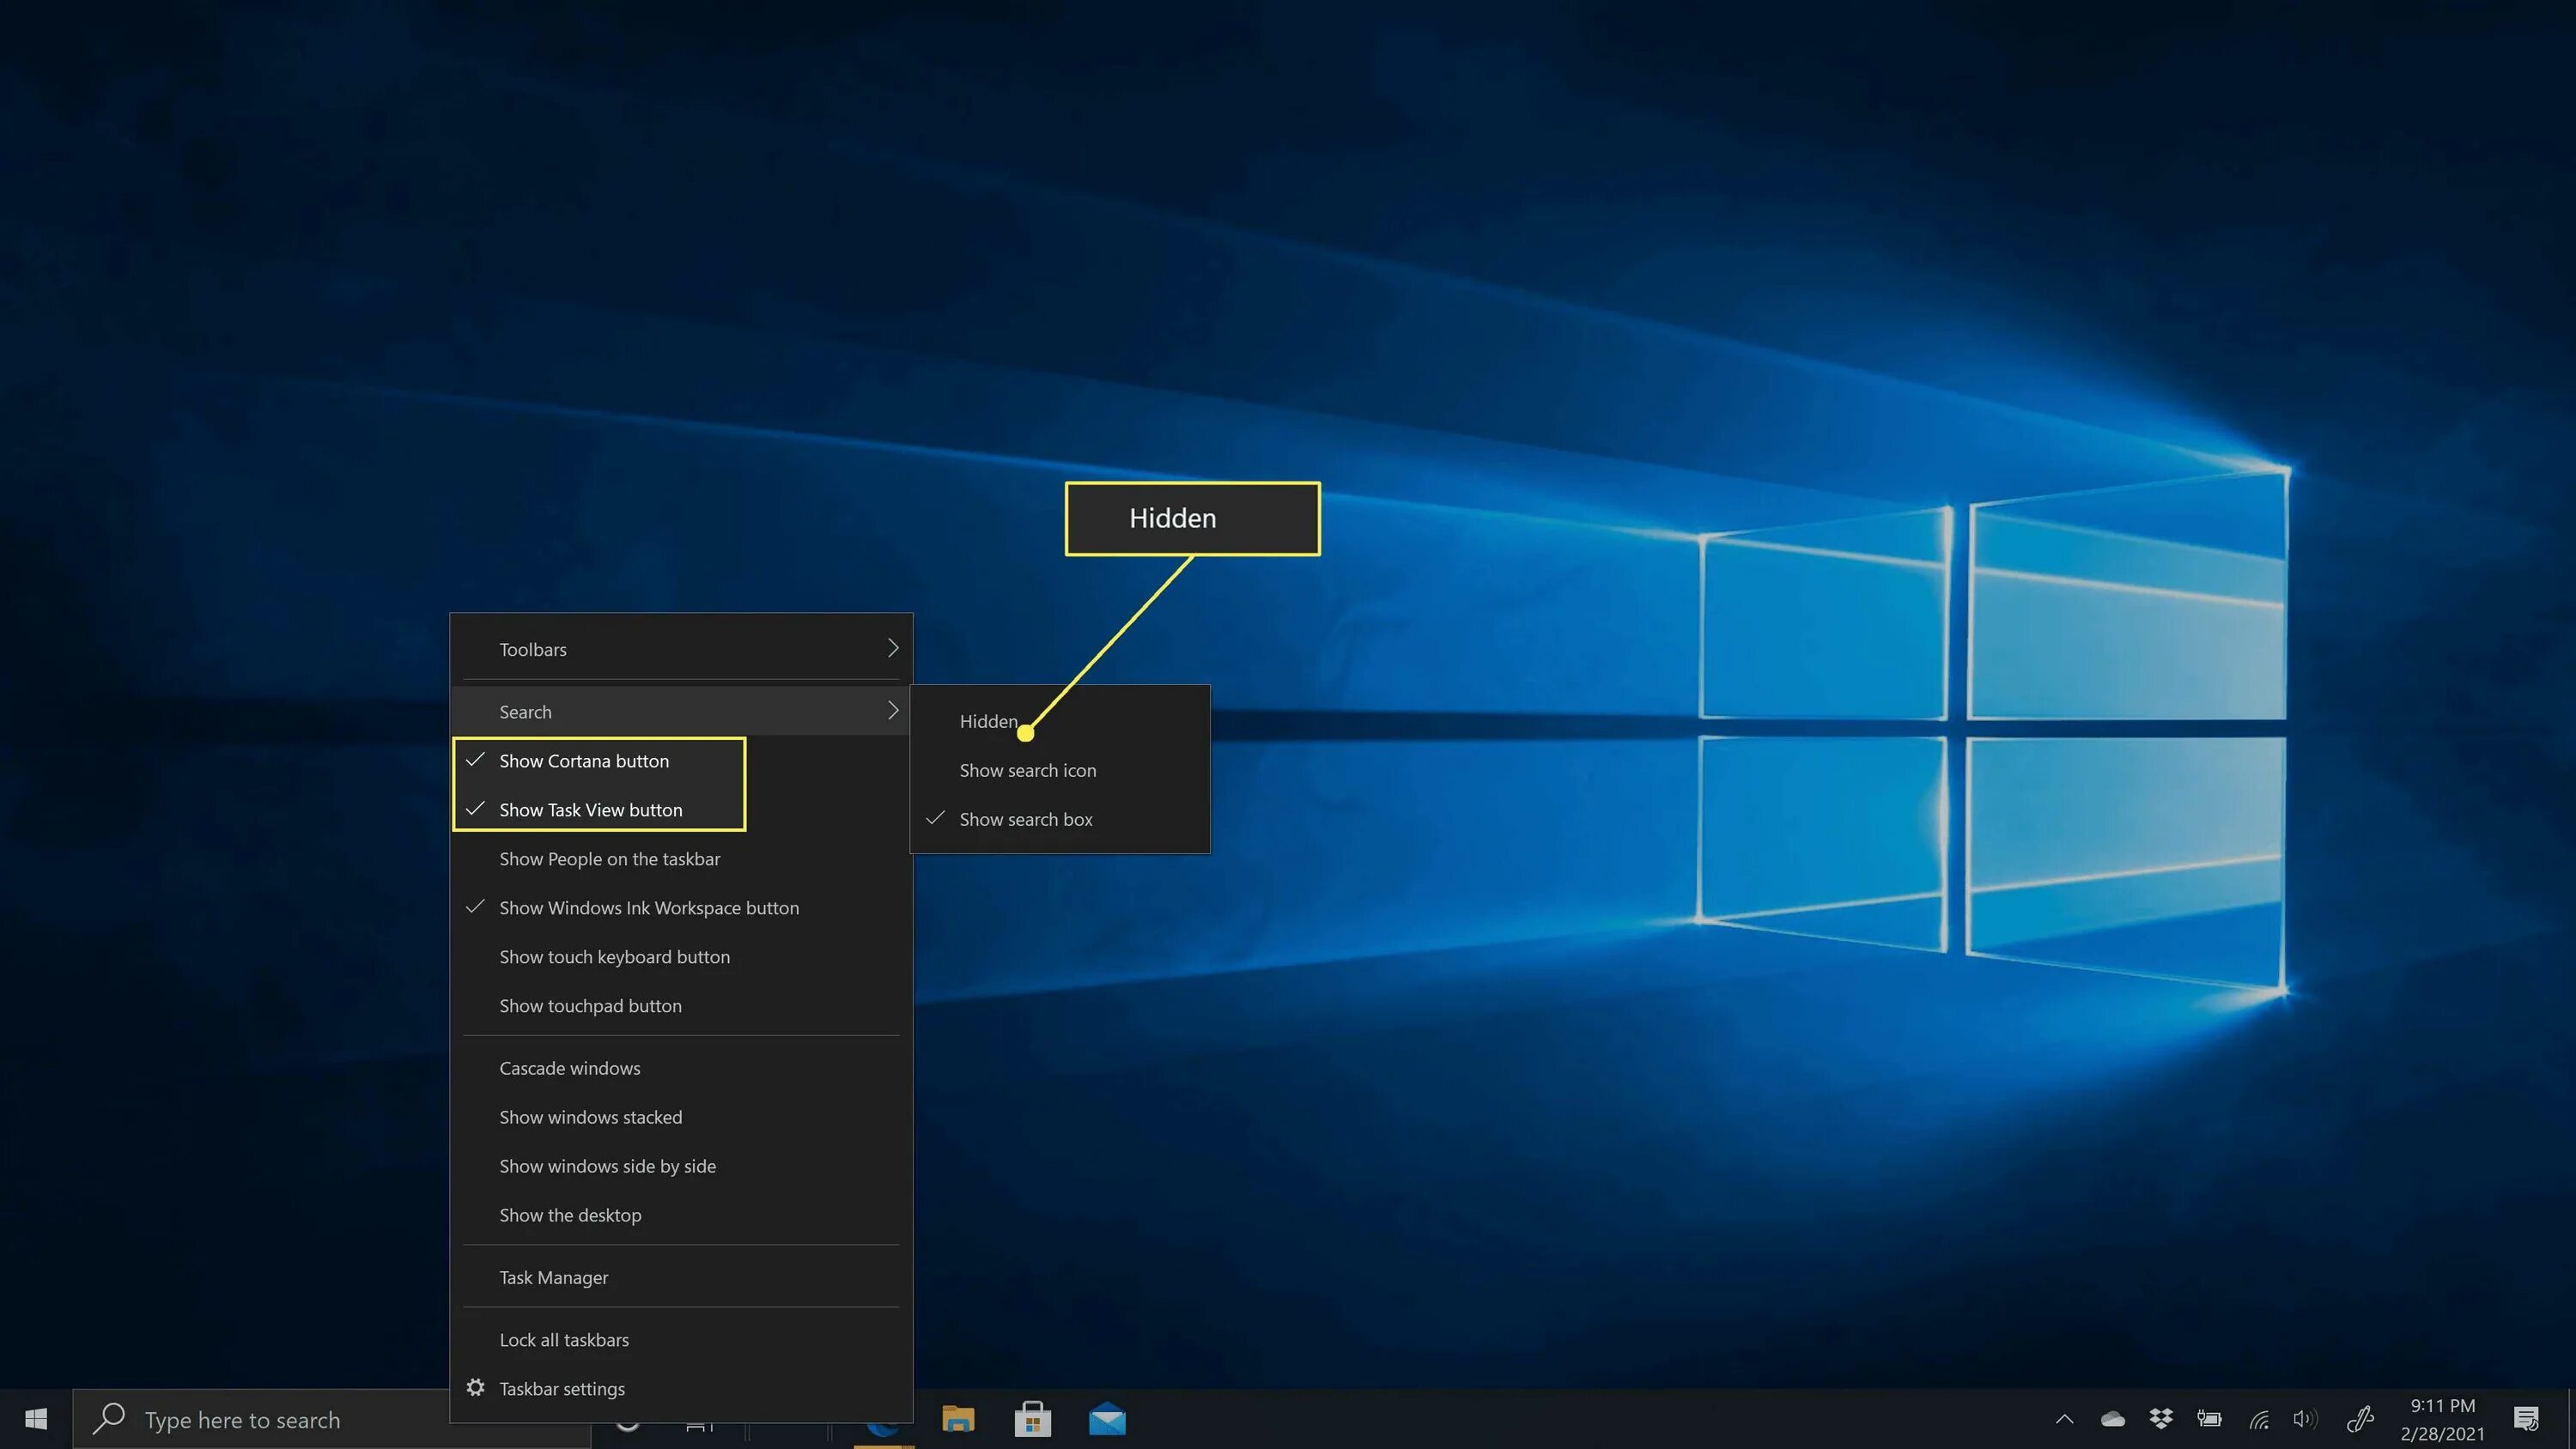Uncheck Show Task View button
This screenshot has width=2576, height=1449.
(590, 810)
